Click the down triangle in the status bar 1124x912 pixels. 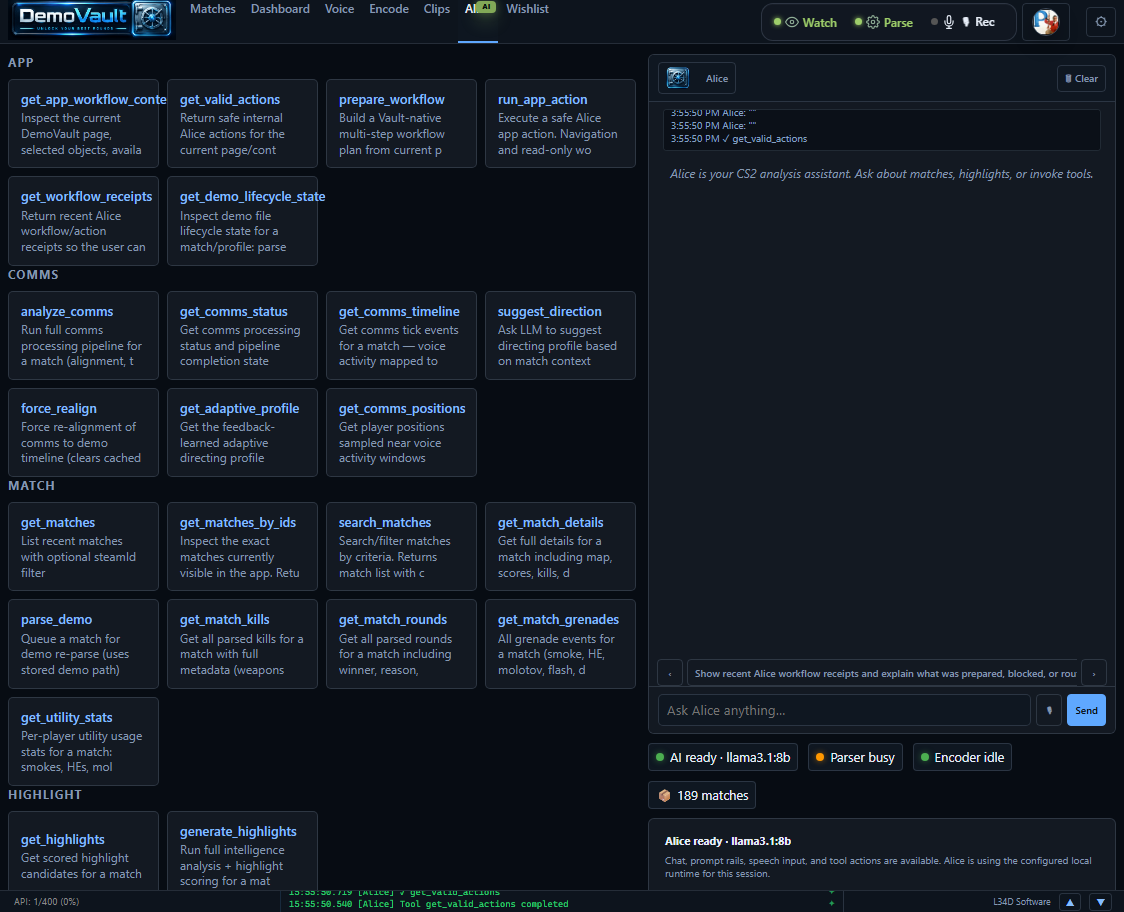1101,902
